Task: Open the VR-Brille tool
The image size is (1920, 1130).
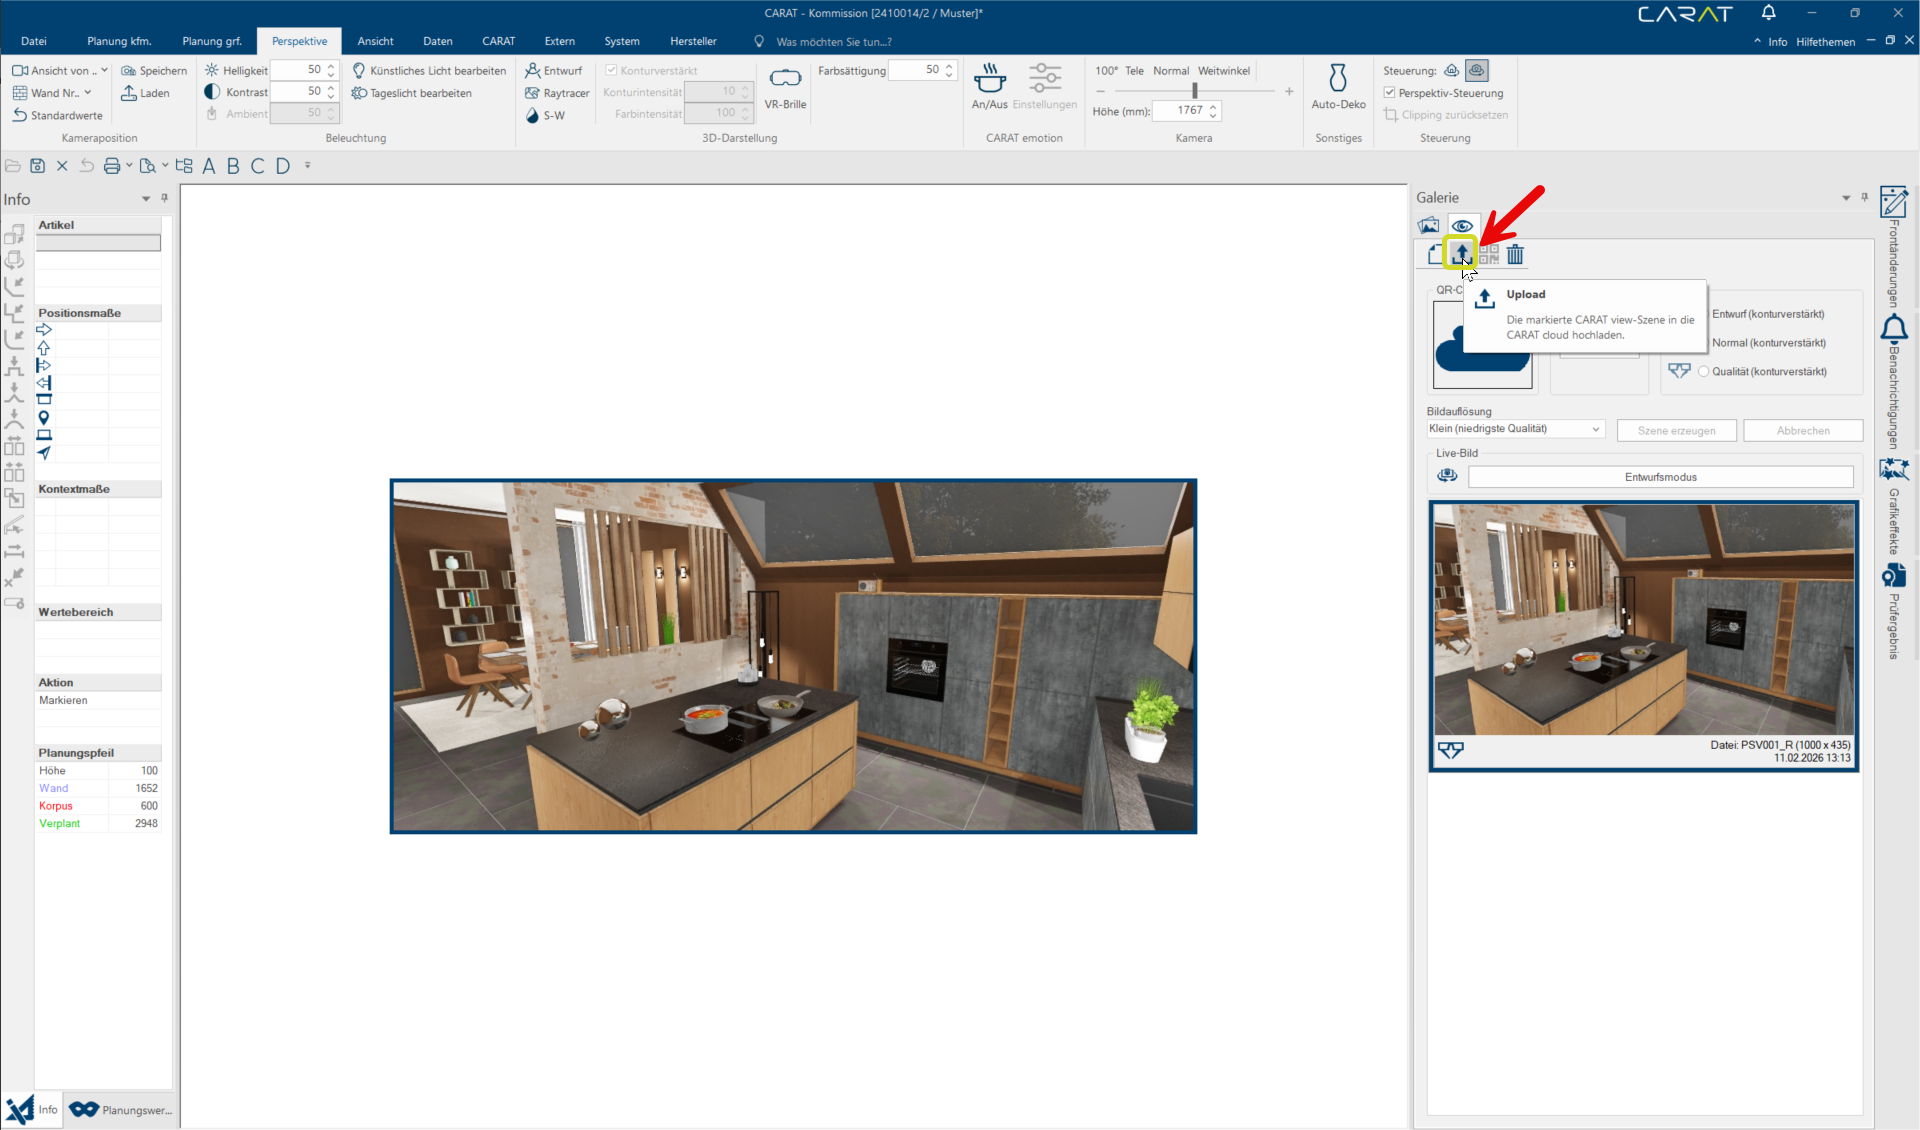Action: [x=785, y=87]
